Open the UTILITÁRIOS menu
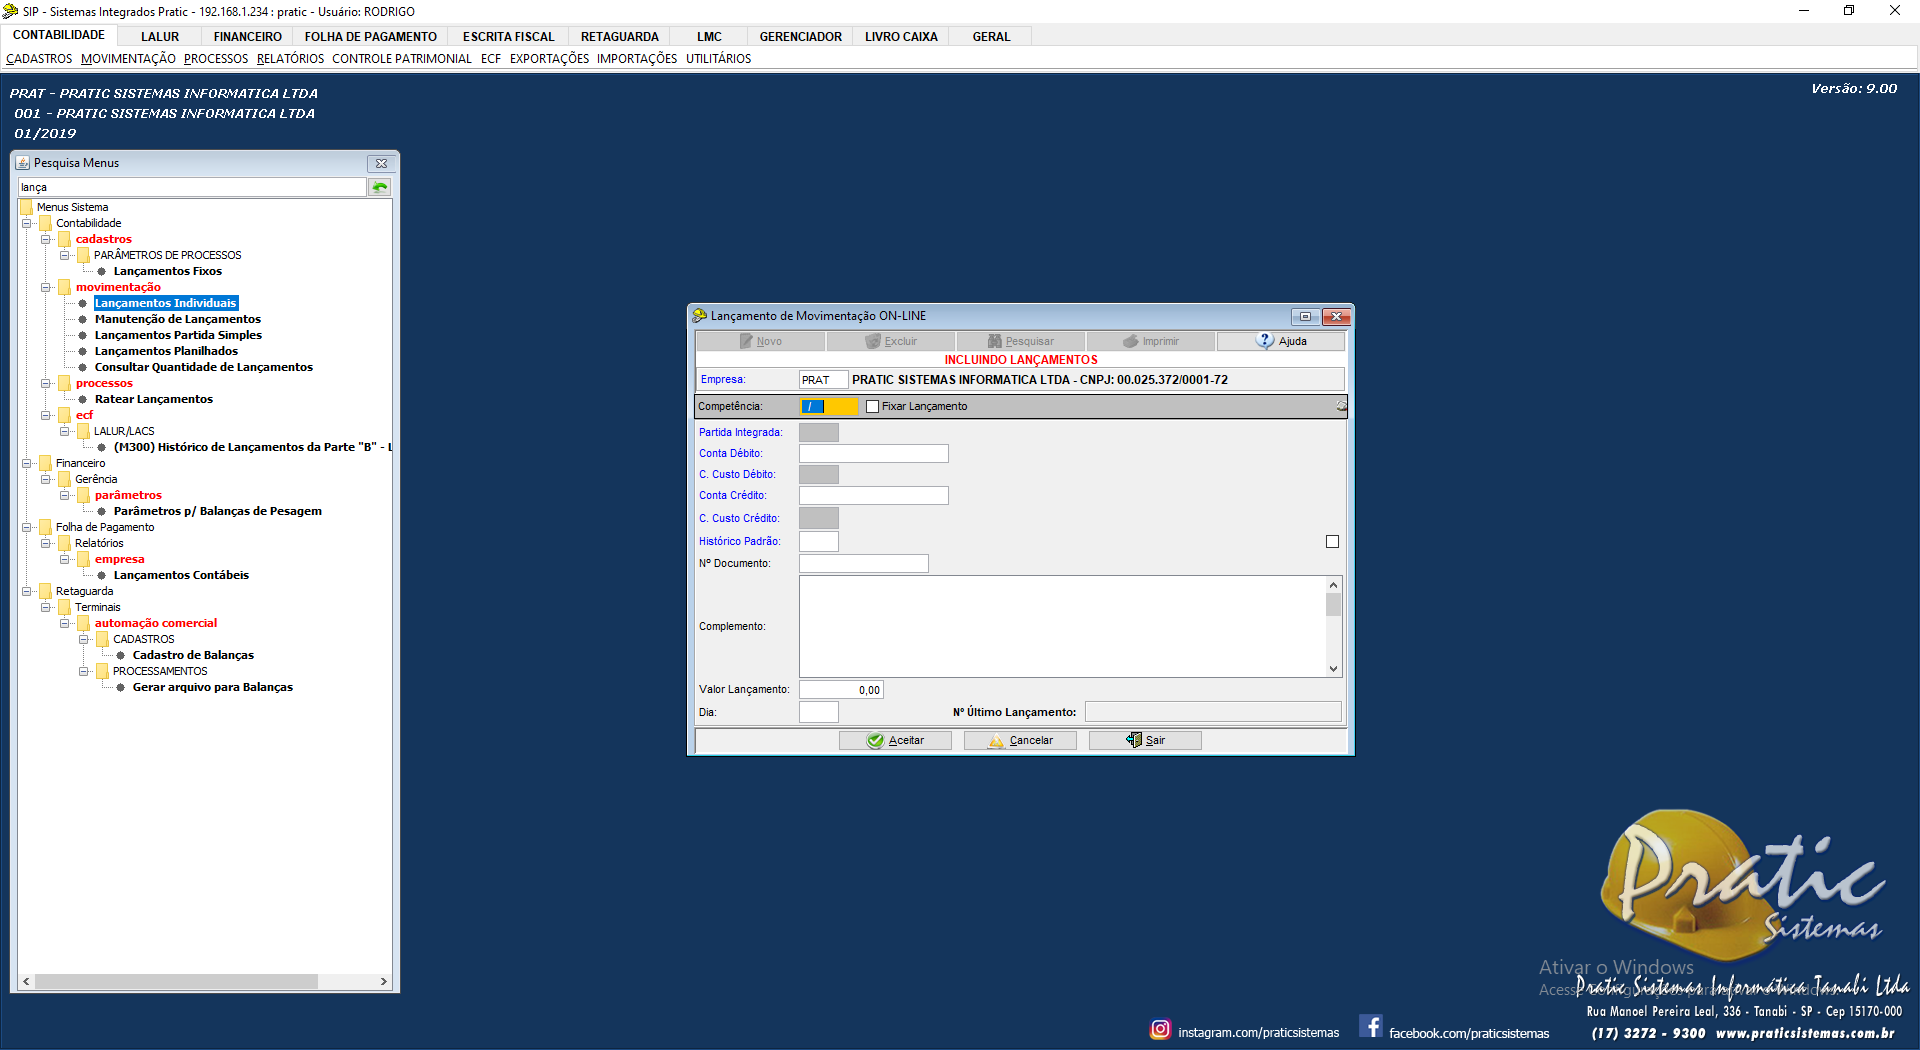Viewport: 1920px width, 1050px height. [x=718, y=59]
